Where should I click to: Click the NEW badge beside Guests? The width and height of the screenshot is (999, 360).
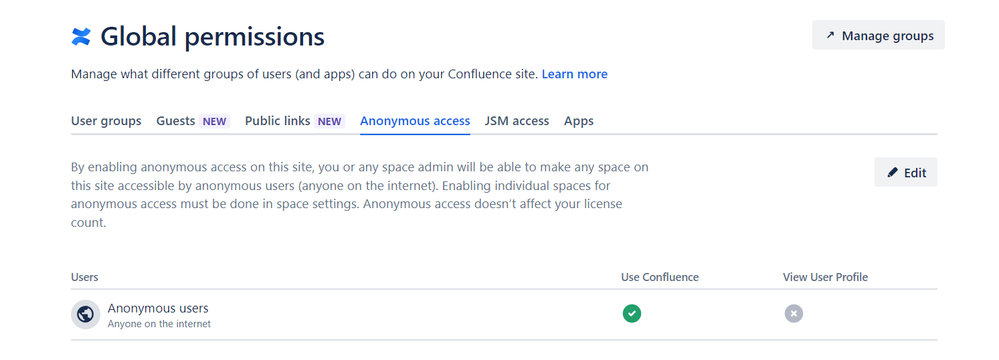pos(215,121)
